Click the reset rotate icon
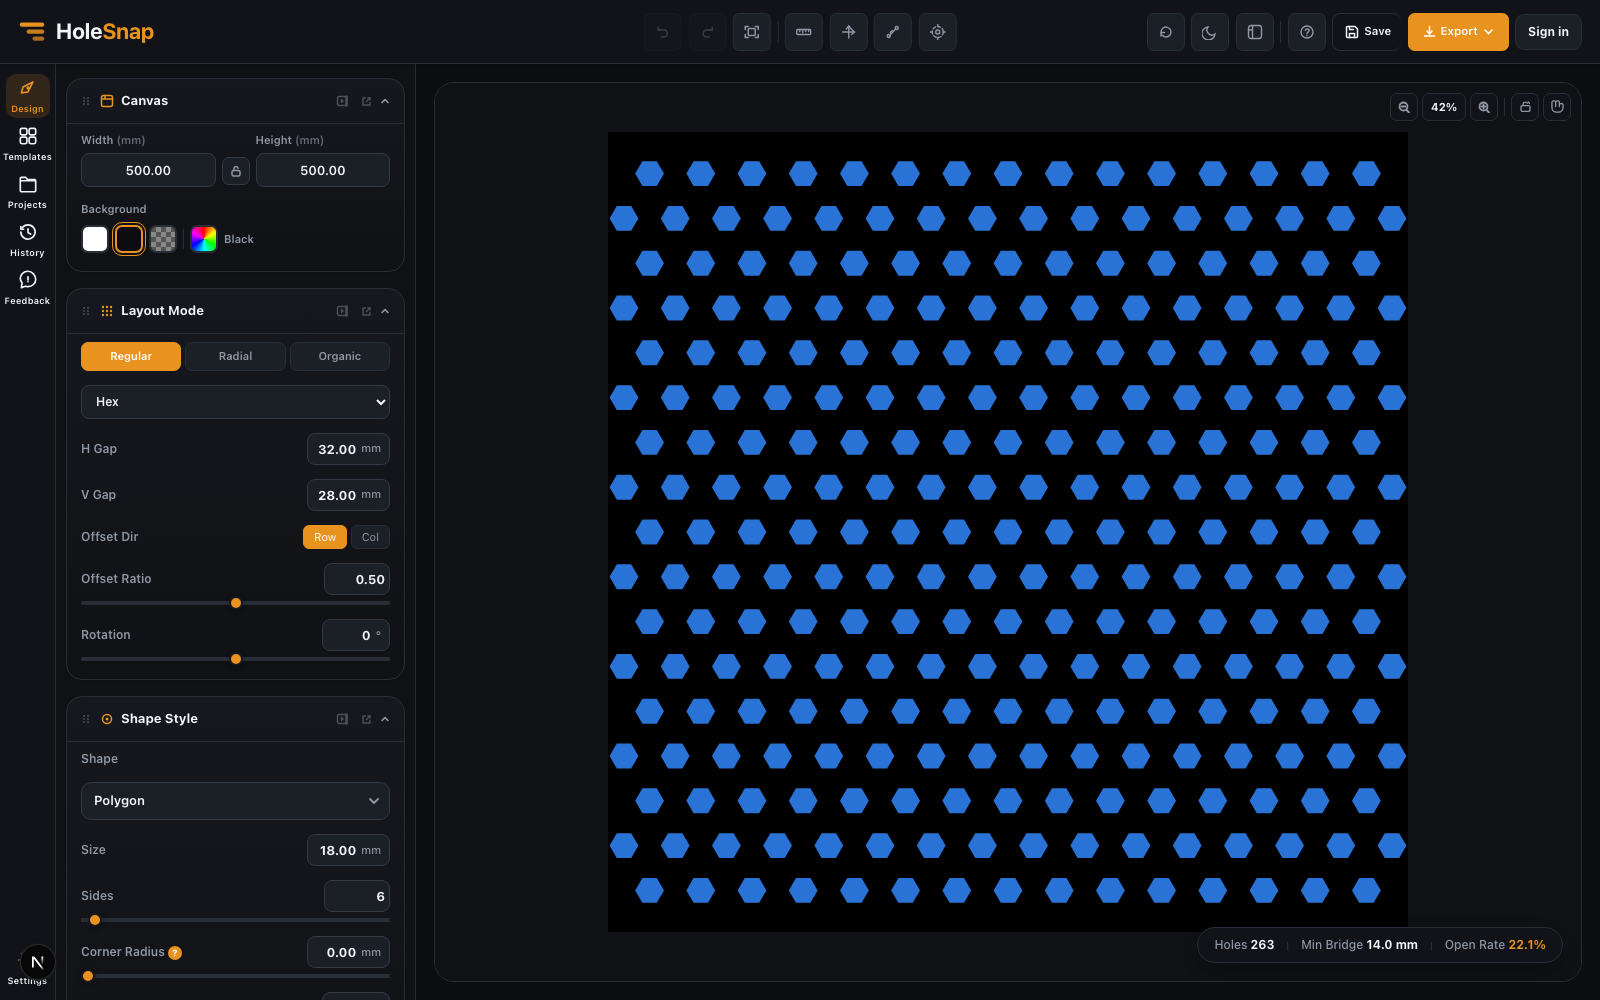The image size is (1600, 1000). [x=1166, y=32]
